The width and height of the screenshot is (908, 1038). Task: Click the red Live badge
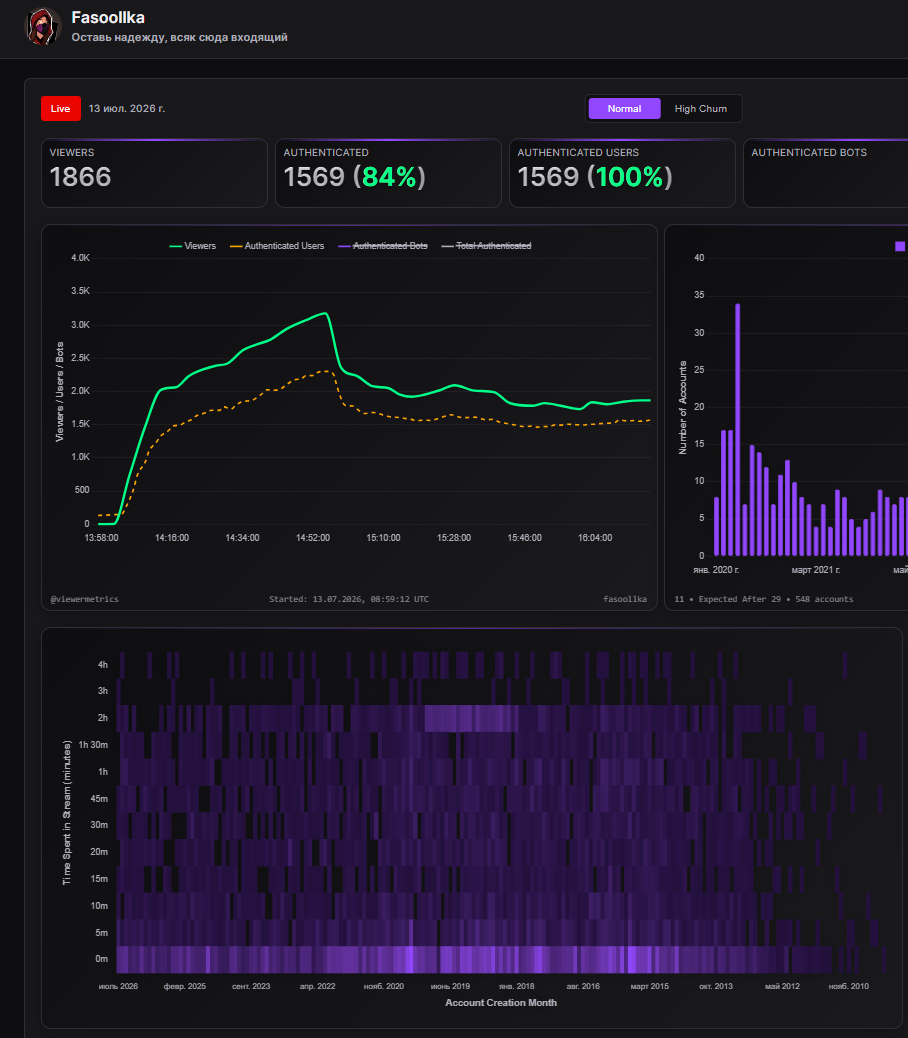[61, 109]
